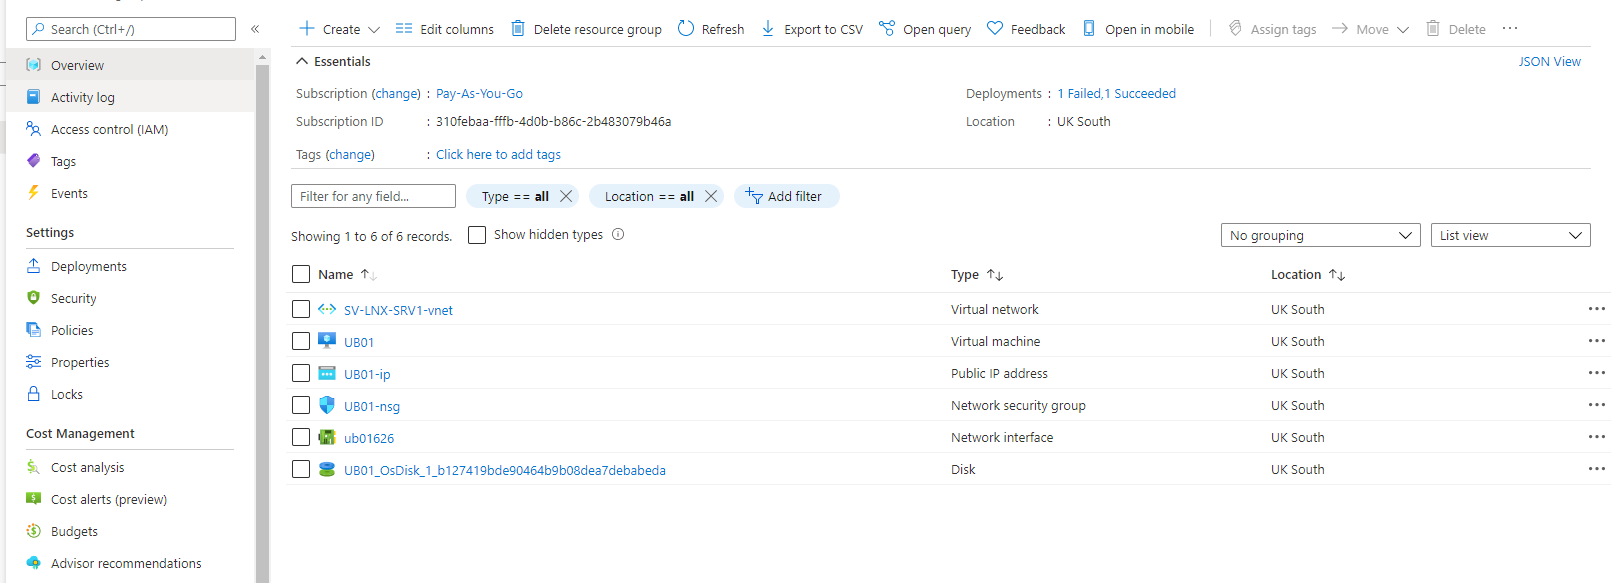Screen dimensions: 1611x583
Task: Click the Refresh icon in toolbar
Action: tap(686, 29)
